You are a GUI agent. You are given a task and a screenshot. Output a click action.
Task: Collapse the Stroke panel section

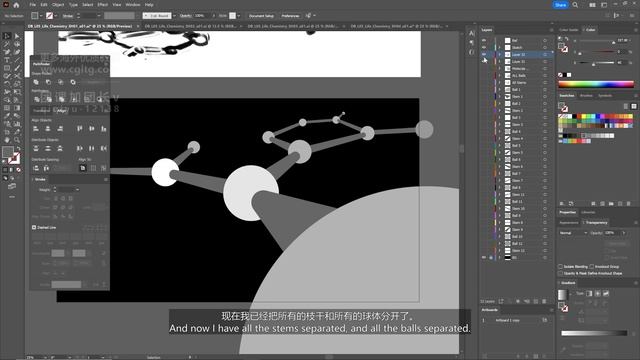[x=33, y=179]
